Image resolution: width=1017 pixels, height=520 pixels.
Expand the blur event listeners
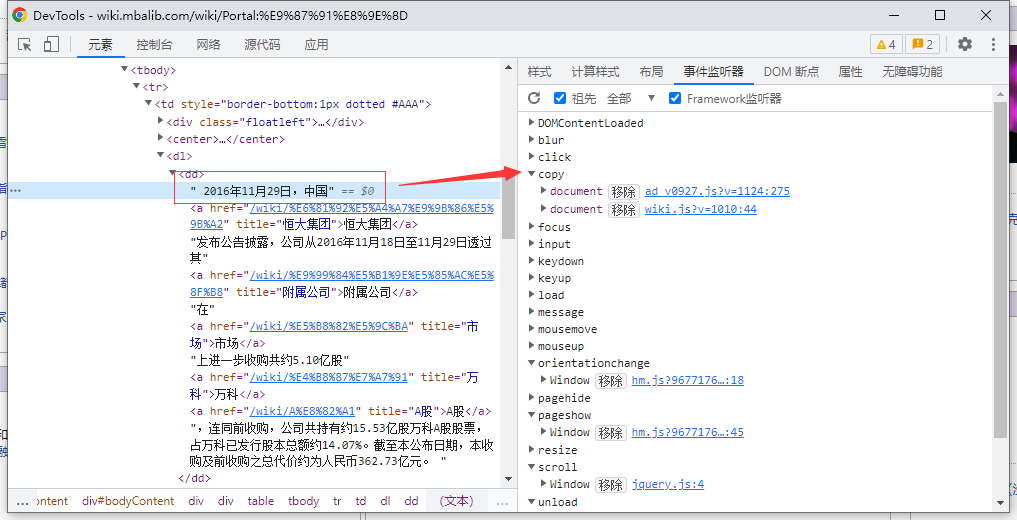(x=531, y=139)
